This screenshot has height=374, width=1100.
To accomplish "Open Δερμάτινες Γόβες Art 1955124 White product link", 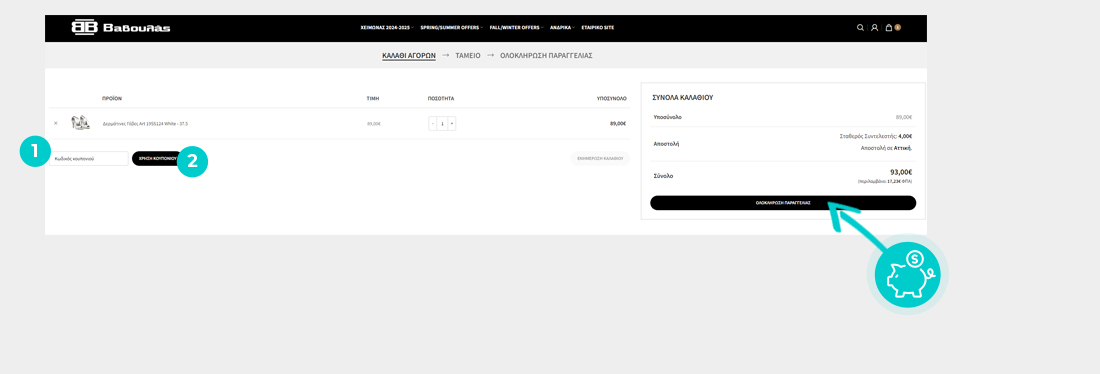I will pos(145,123).
